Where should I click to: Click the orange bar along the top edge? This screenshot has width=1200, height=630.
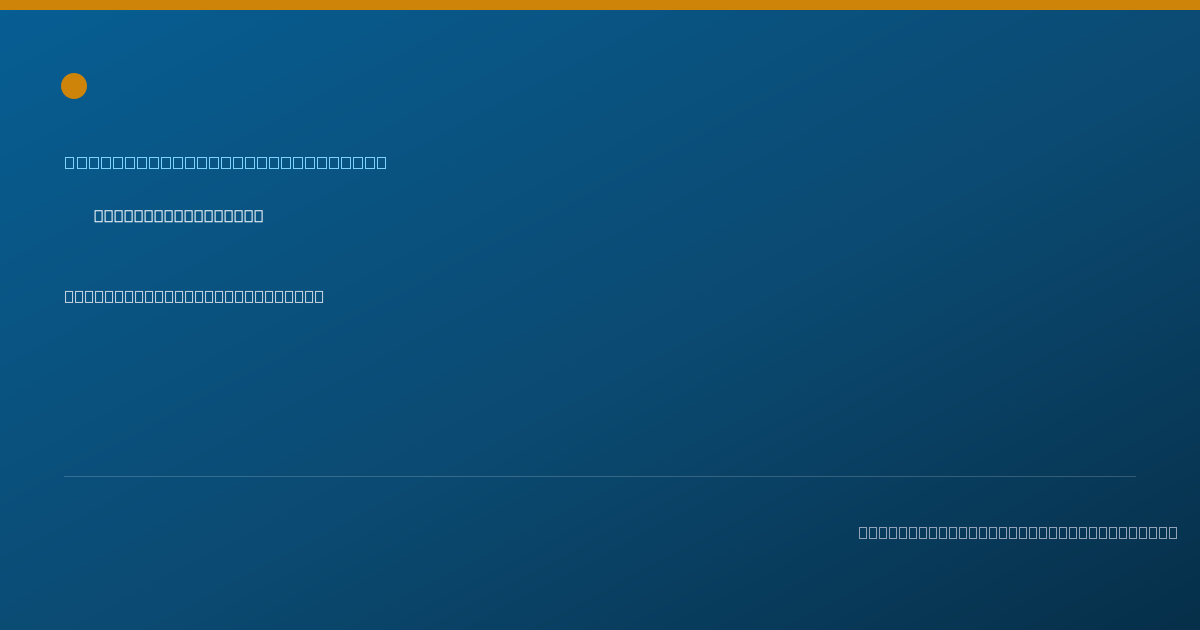(x=600, y=5)
